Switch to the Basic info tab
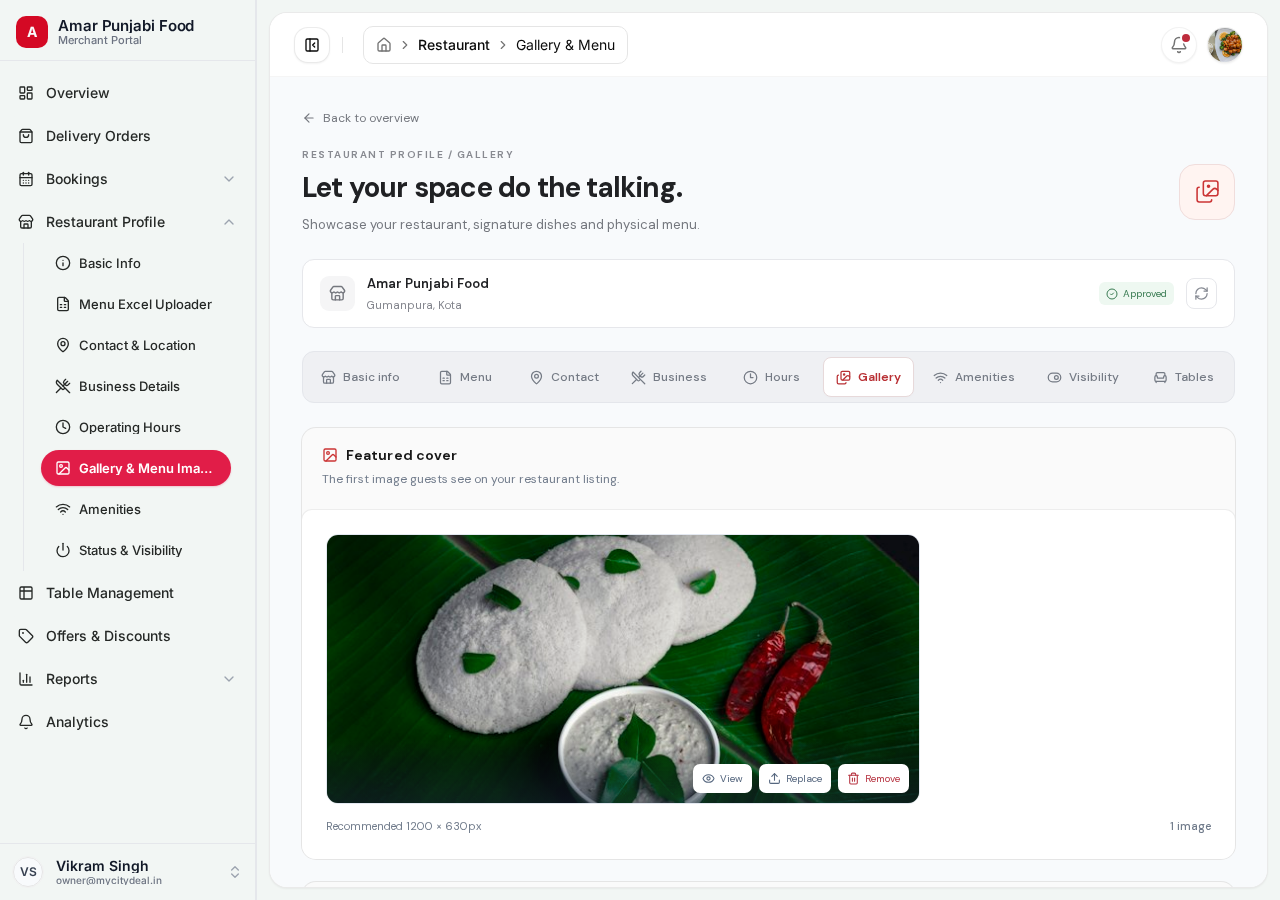This screenshot has height=900, width=1280. (x=360, y=377)
